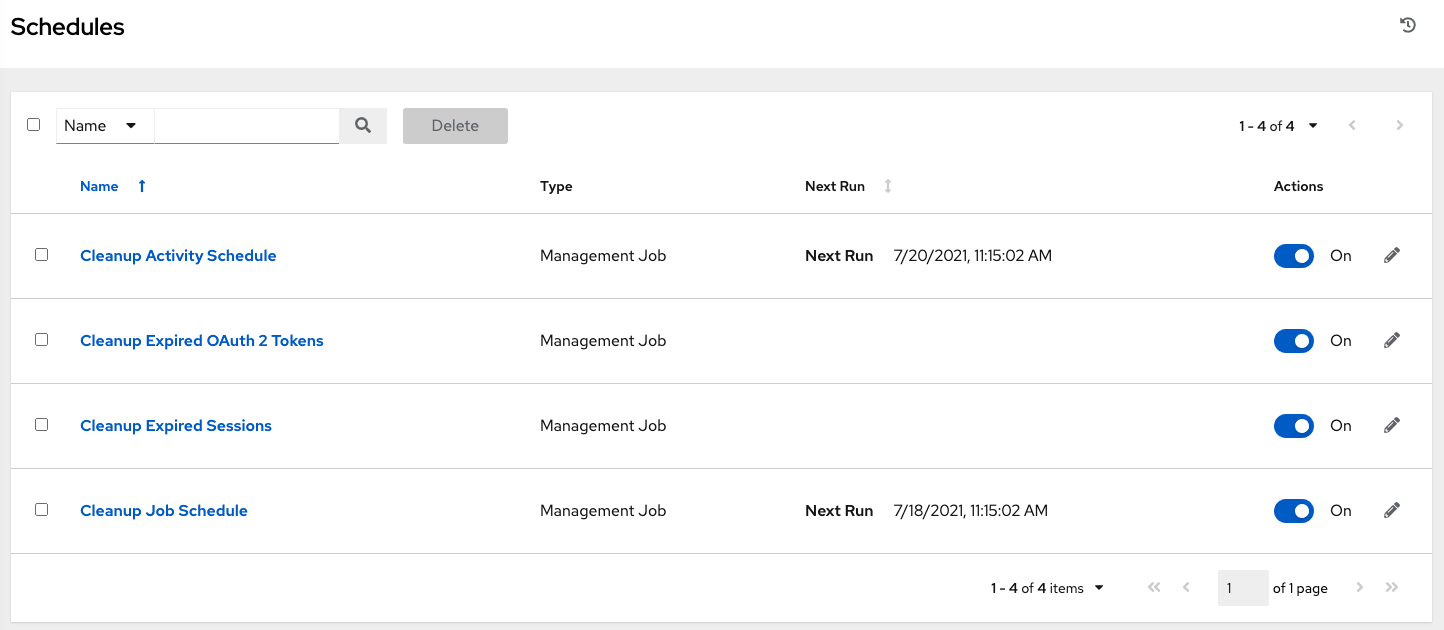The width and height of the screenshot is (1444, 630).
Task: Select the select-all checkbox above the list
Action: [x=33, y=123]
